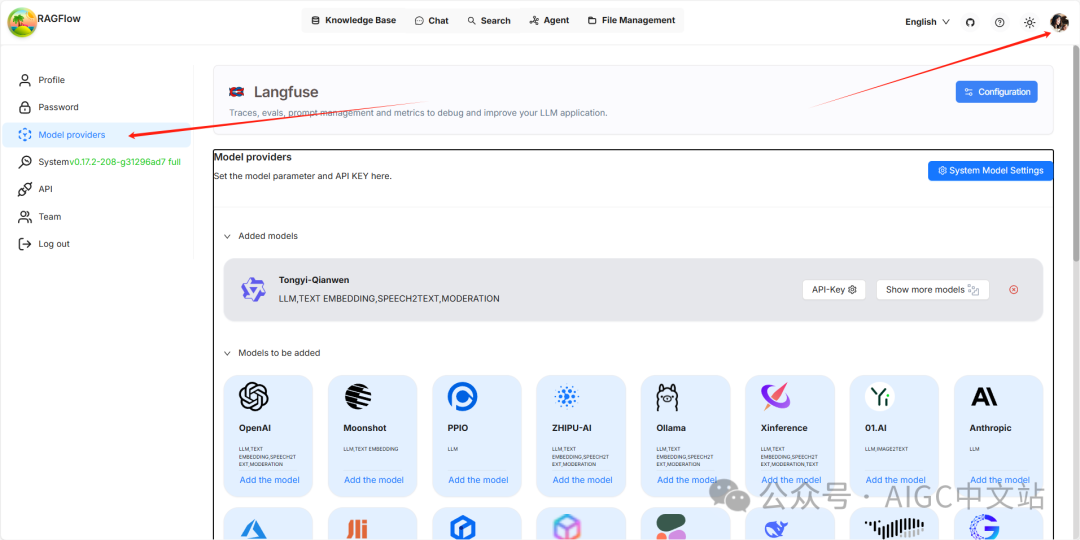Click the Azure logo icon in second row
This screenshot has height=540, width=1080.
pyautogui.click(x=253, y=528)
